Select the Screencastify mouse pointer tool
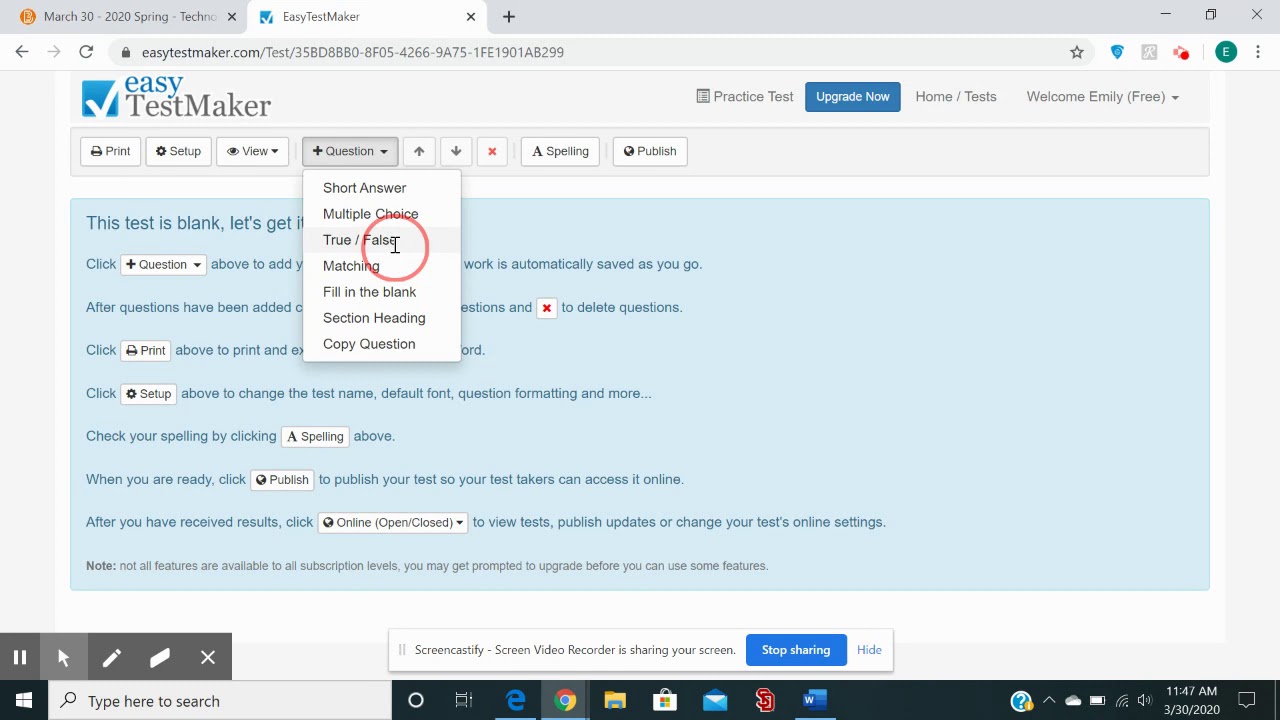The width and height of the screenshot is (1280, 720). tap(63, 657)
